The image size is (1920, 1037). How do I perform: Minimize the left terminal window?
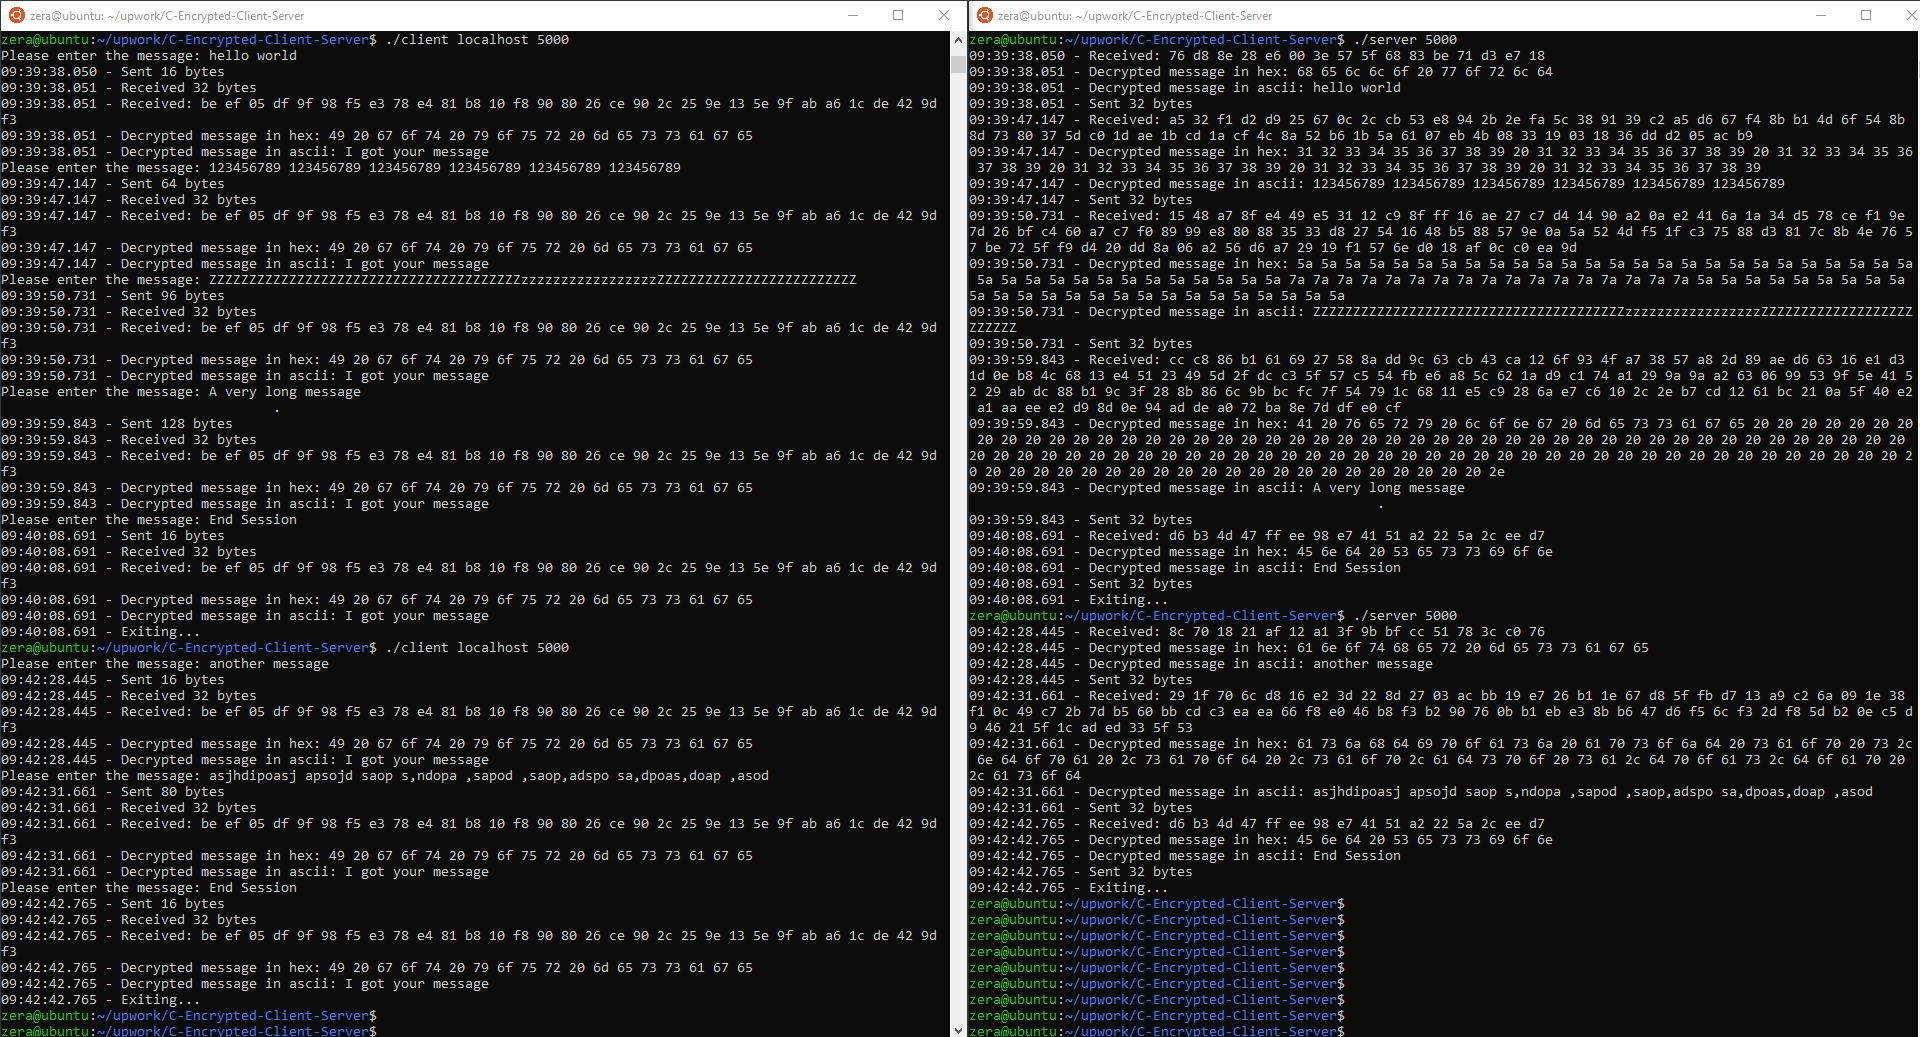pyautogui.click(x=853, y=15)
